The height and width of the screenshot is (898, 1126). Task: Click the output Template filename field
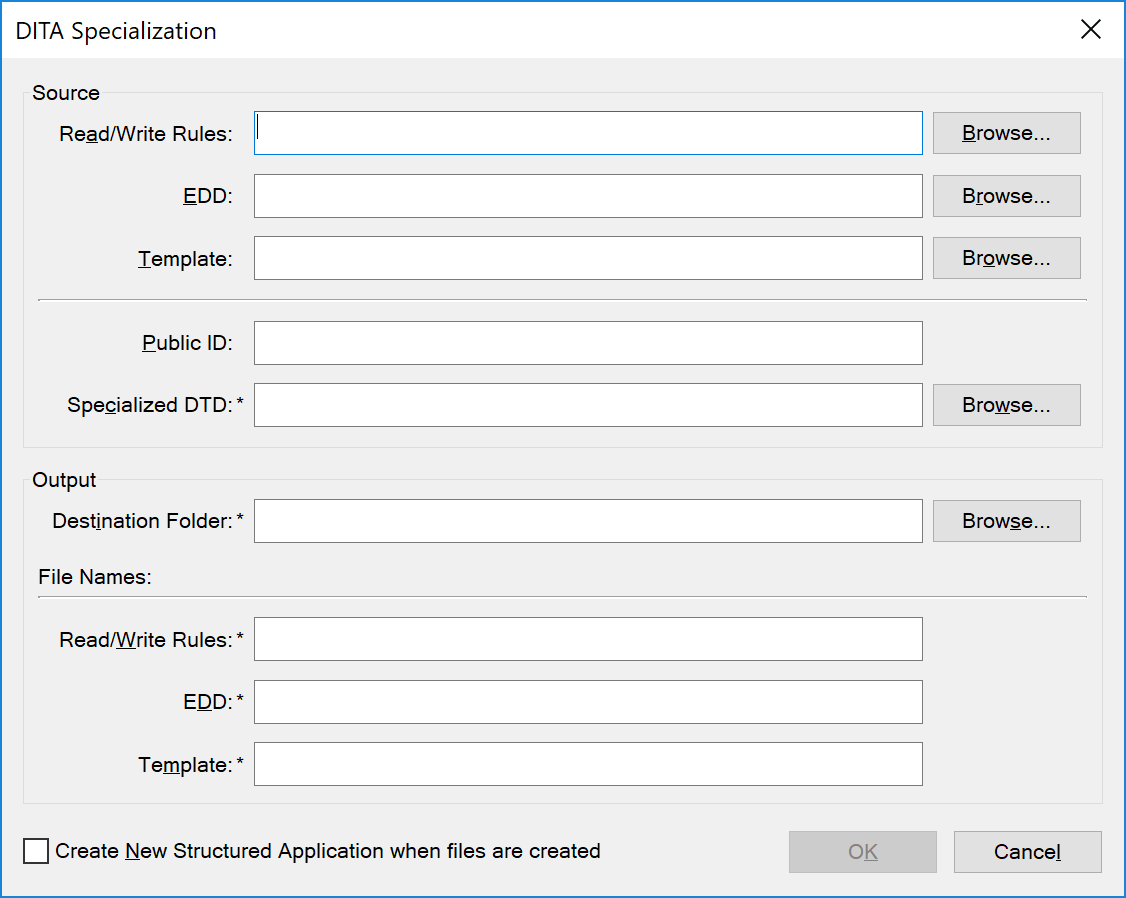[x=588, y=764]
